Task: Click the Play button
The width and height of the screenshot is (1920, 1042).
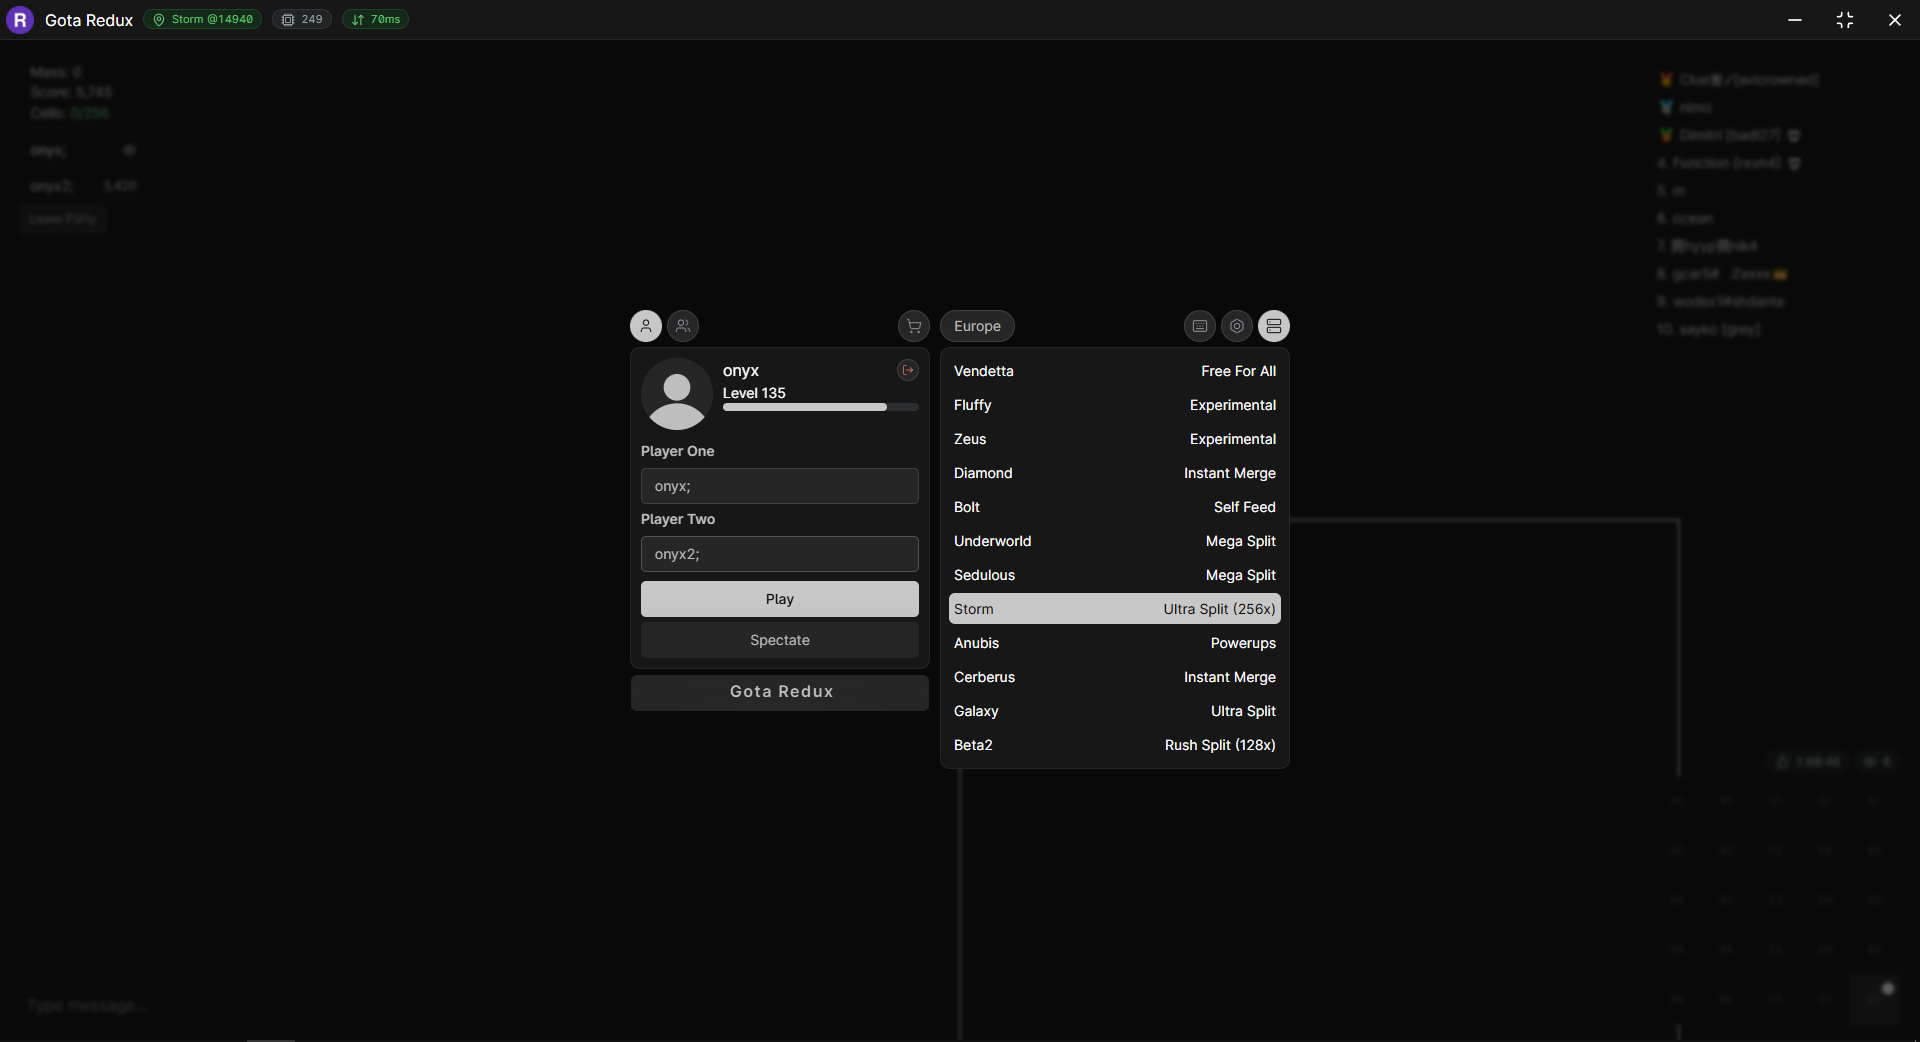Action: [x=780, y=599]
